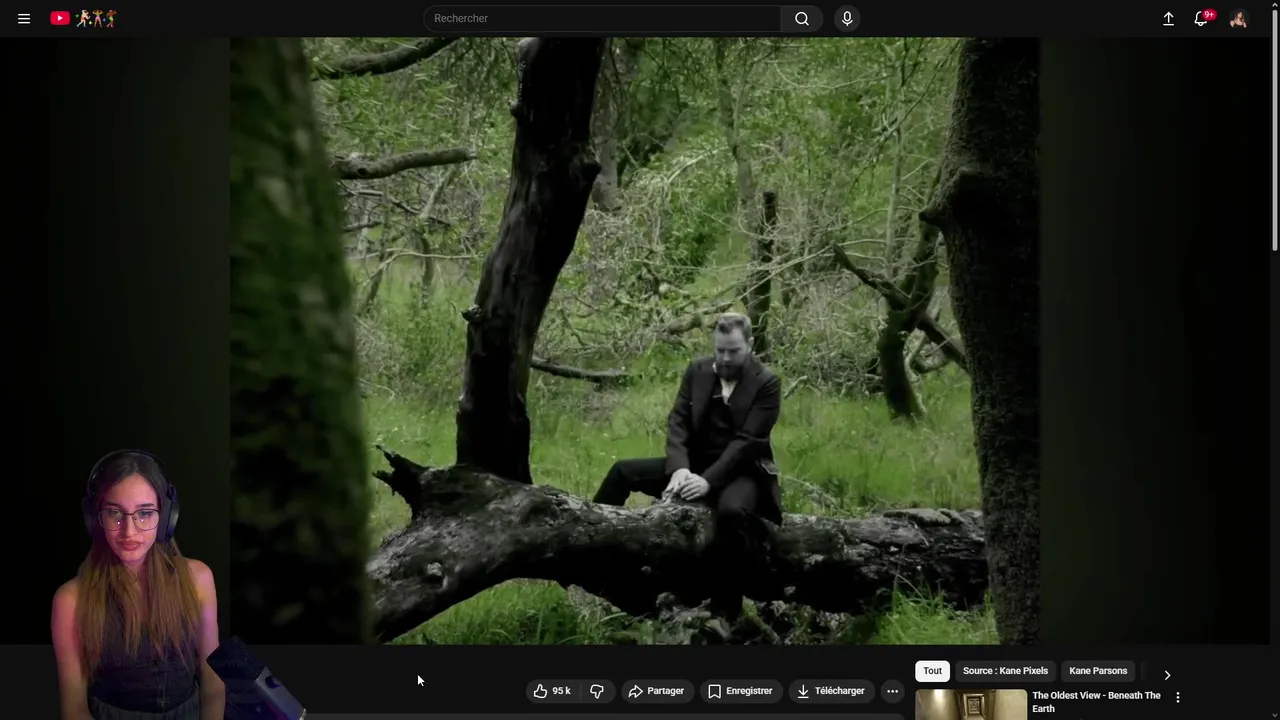Image resolution: width=1280 pixels, height=720 pixels.
Task: Select the Kane Parsons chip
Action: click(x=1098, y=671)
